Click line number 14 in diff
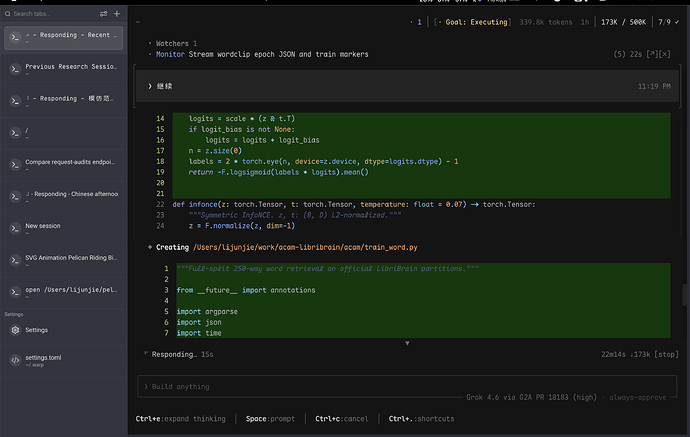The width and height of the screenshot is (690, 437). 160,118
